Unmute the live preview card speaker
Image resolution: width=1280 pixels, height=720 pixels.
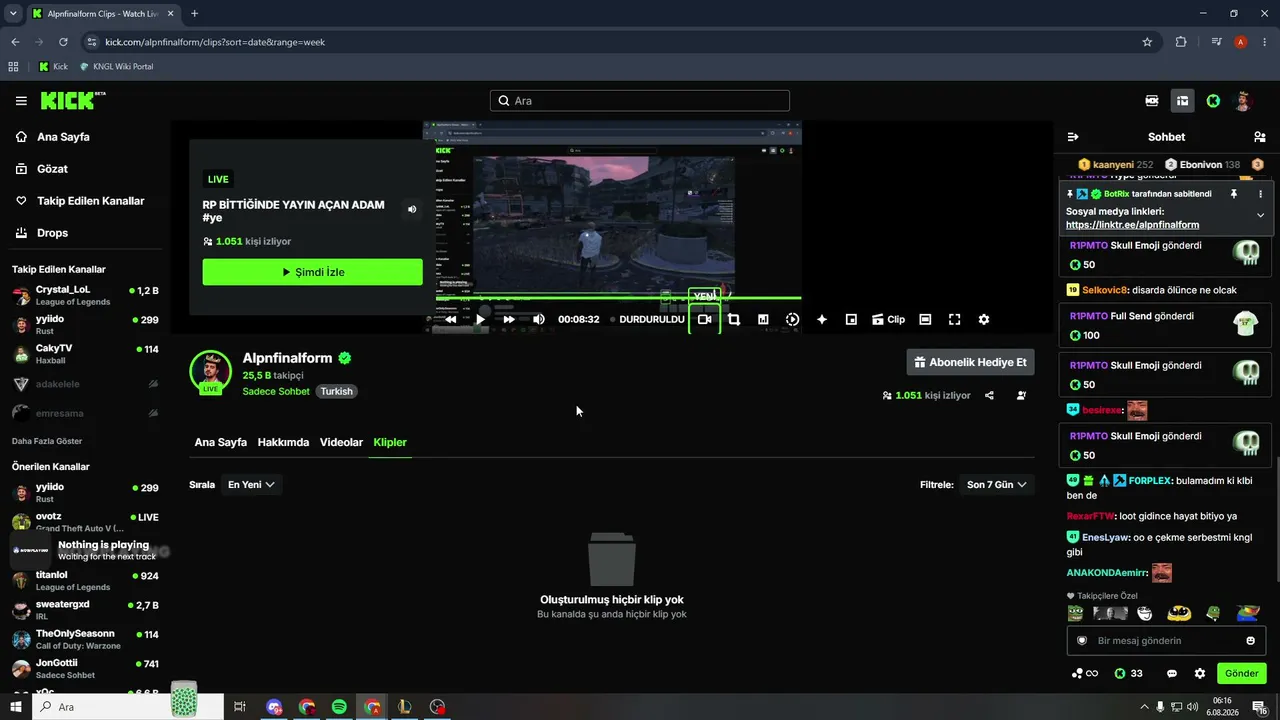tap(412, 209)
